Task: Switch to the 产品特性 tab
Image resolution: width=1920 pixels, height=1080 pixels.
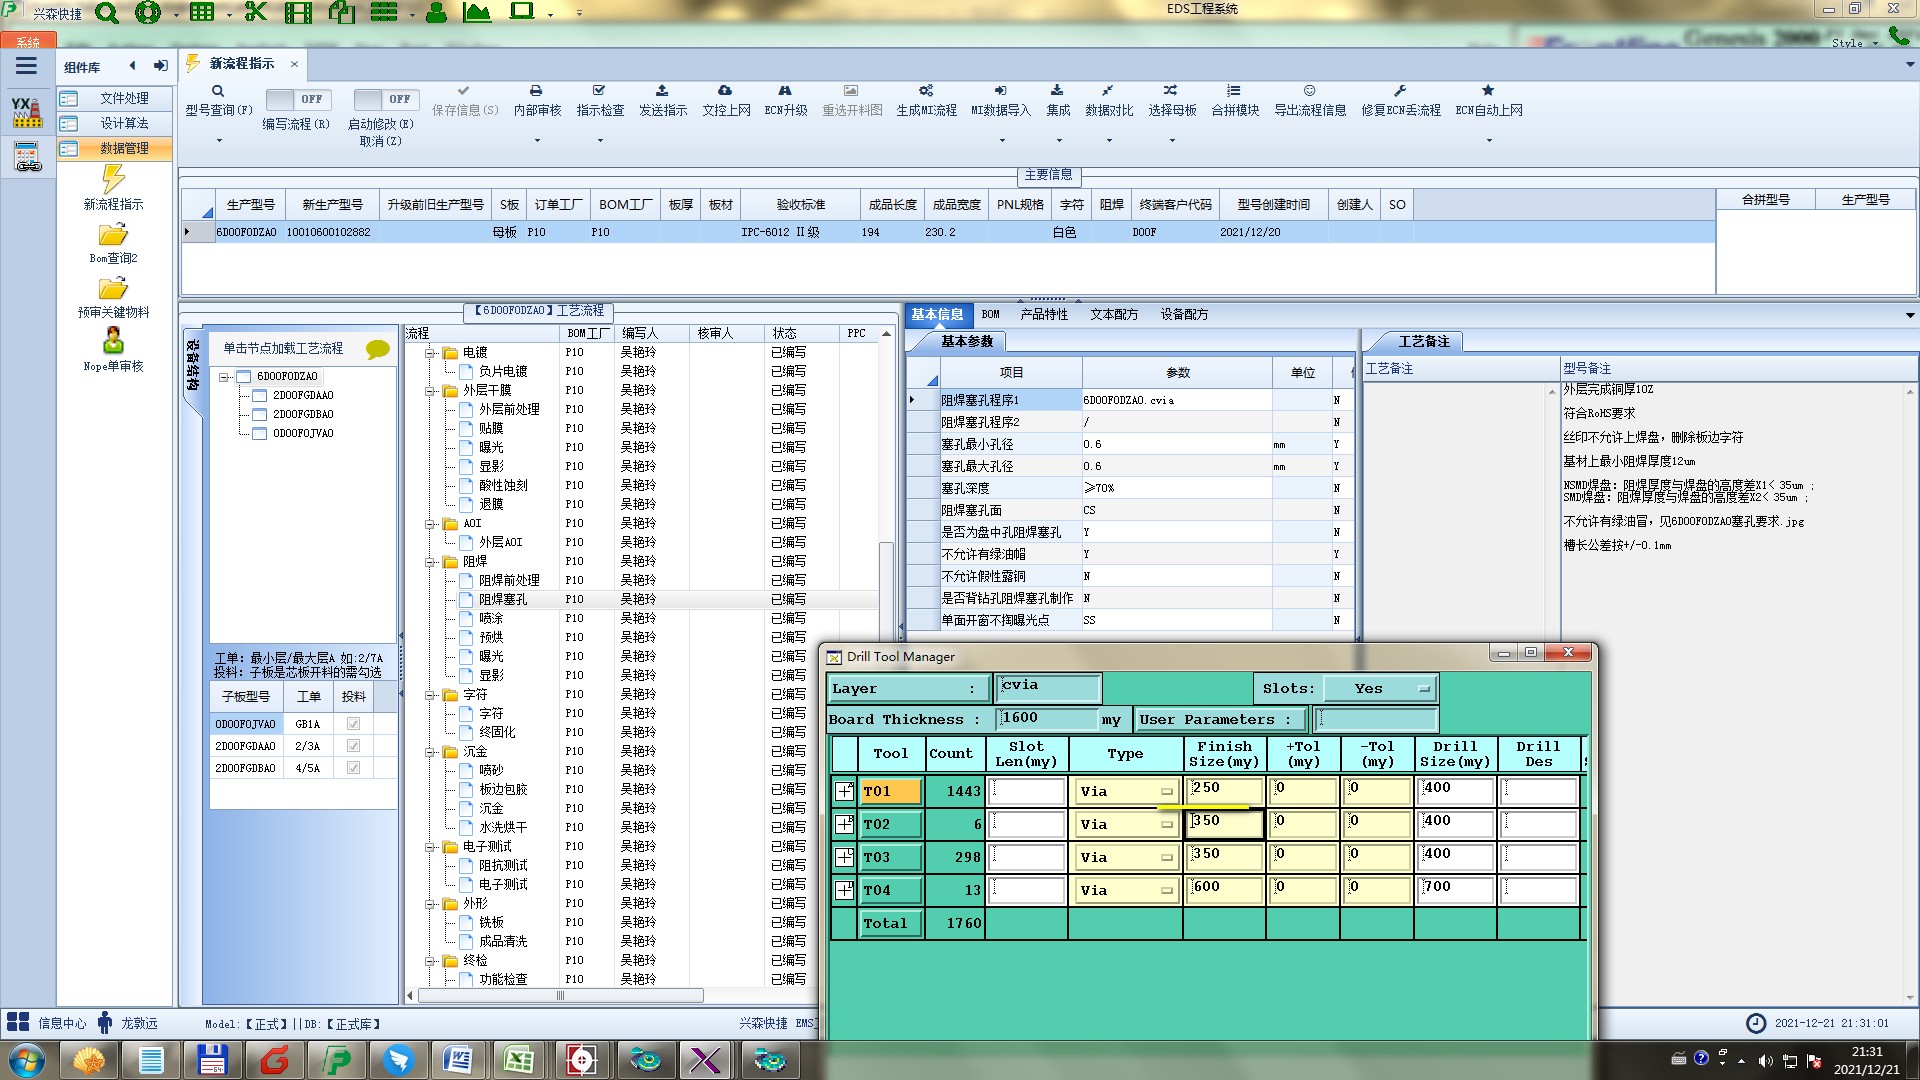Action: 1043,314
